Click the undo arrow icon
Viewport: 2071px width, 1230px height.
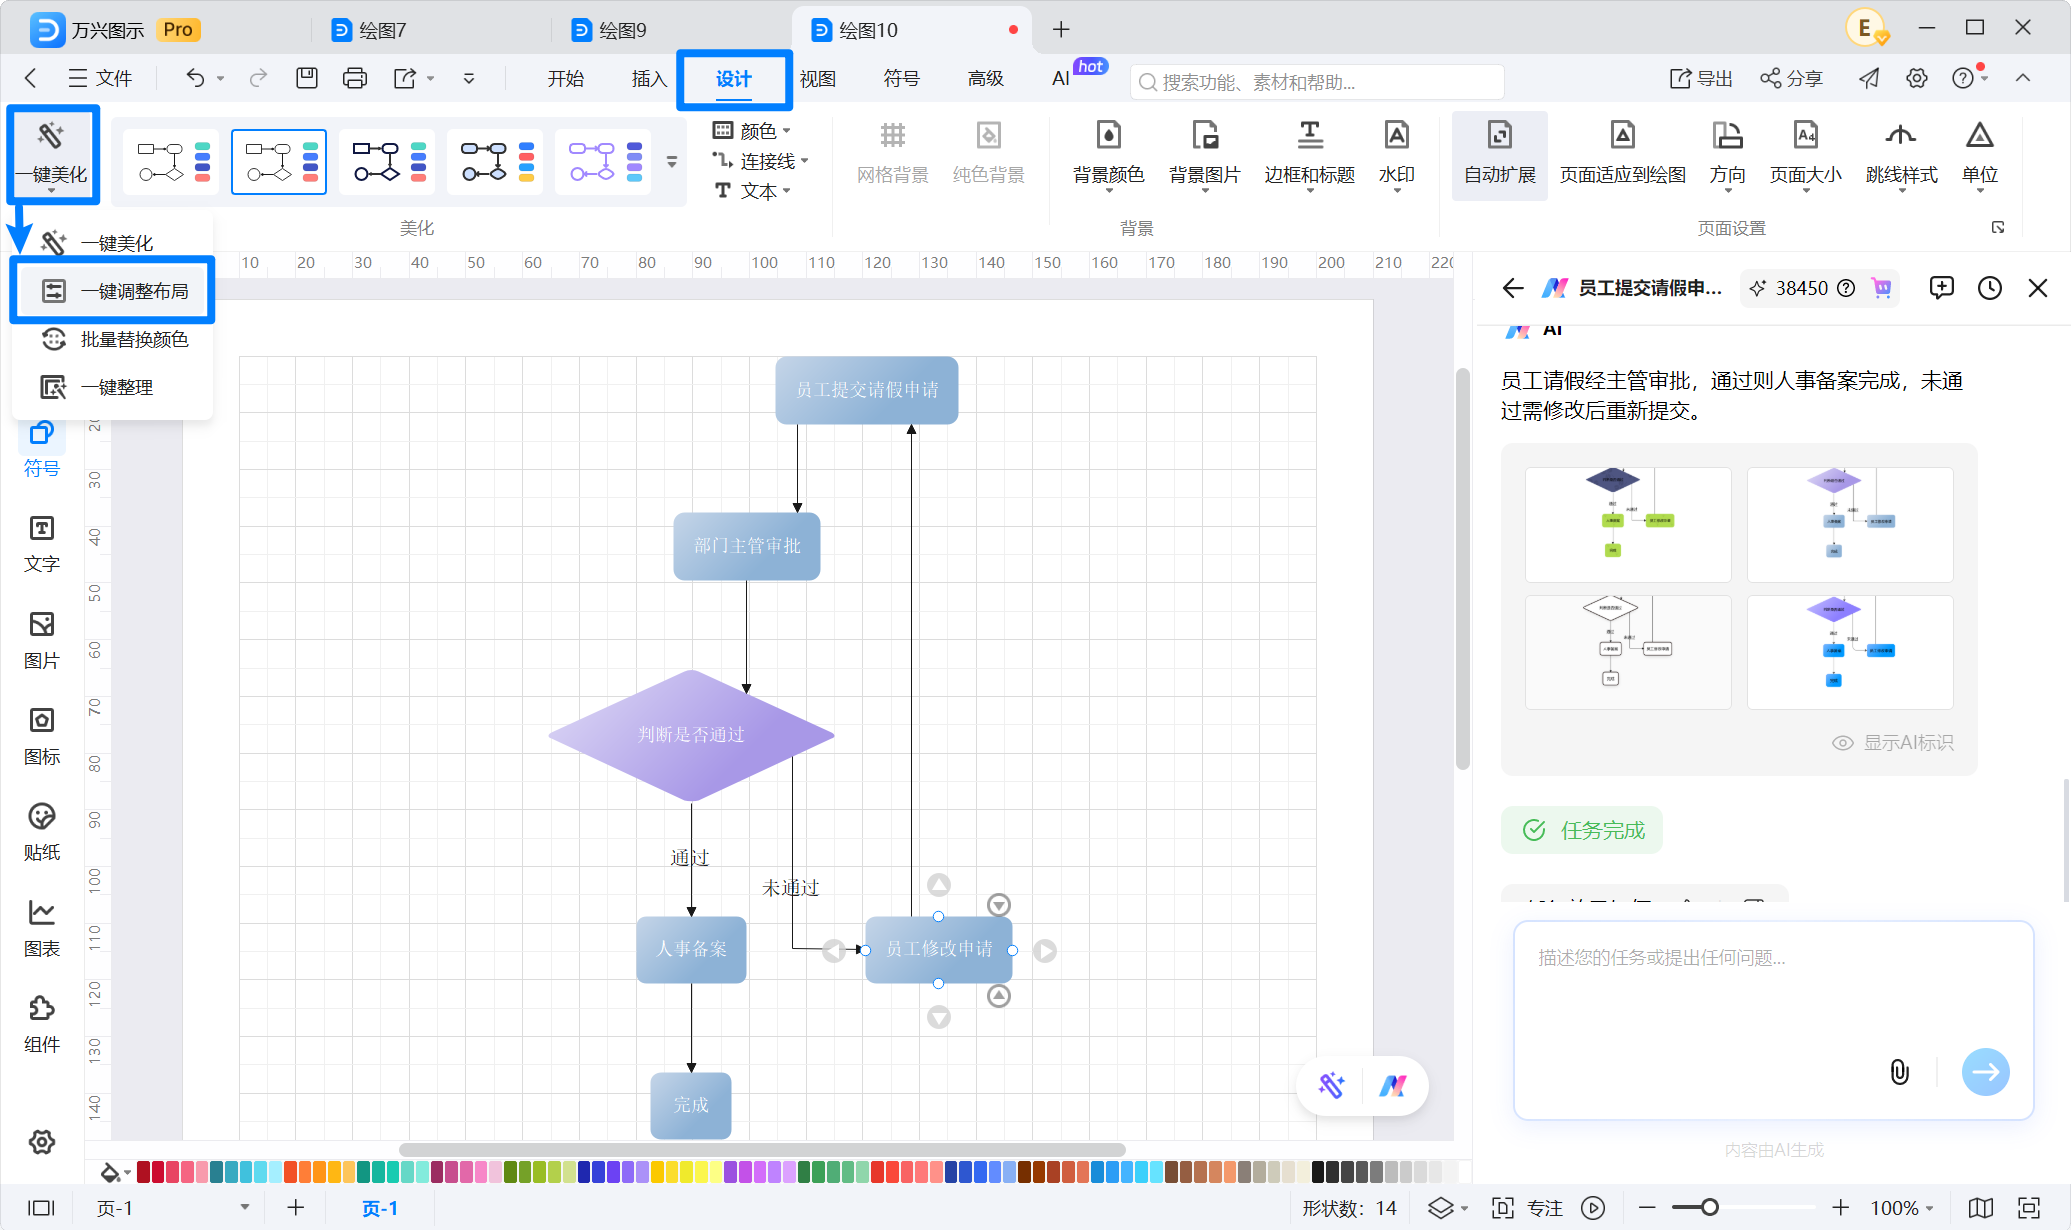(195, 78)
